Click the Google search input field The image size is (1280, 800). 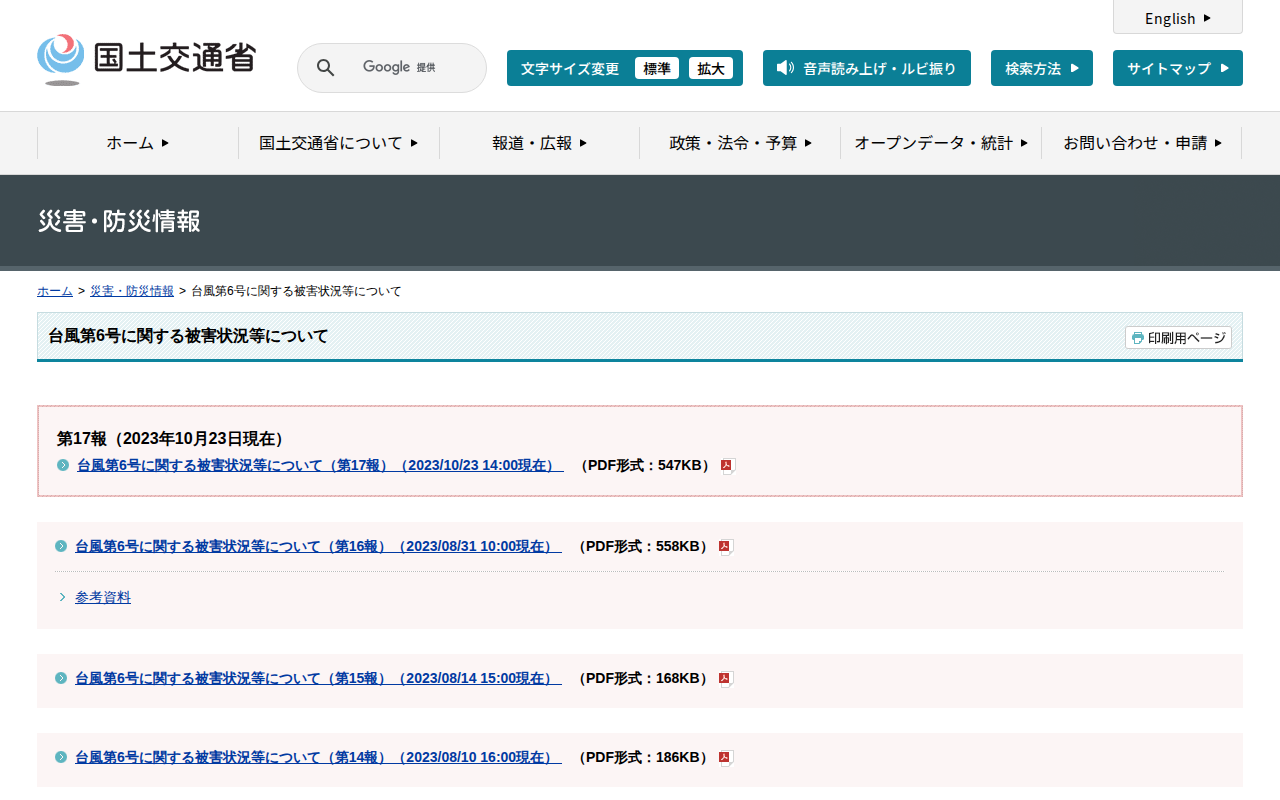point(410,68)
